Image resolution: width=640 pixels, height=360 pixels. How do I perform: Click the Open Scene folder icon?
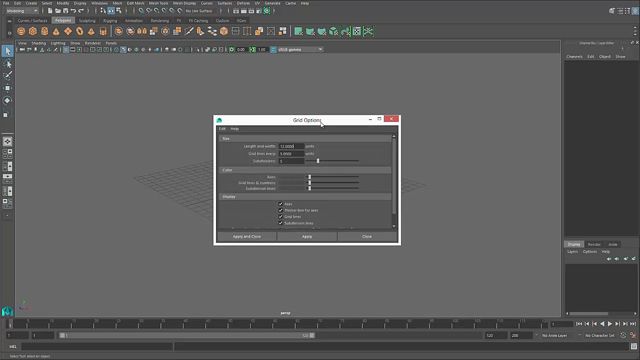(x=58, y=11)
